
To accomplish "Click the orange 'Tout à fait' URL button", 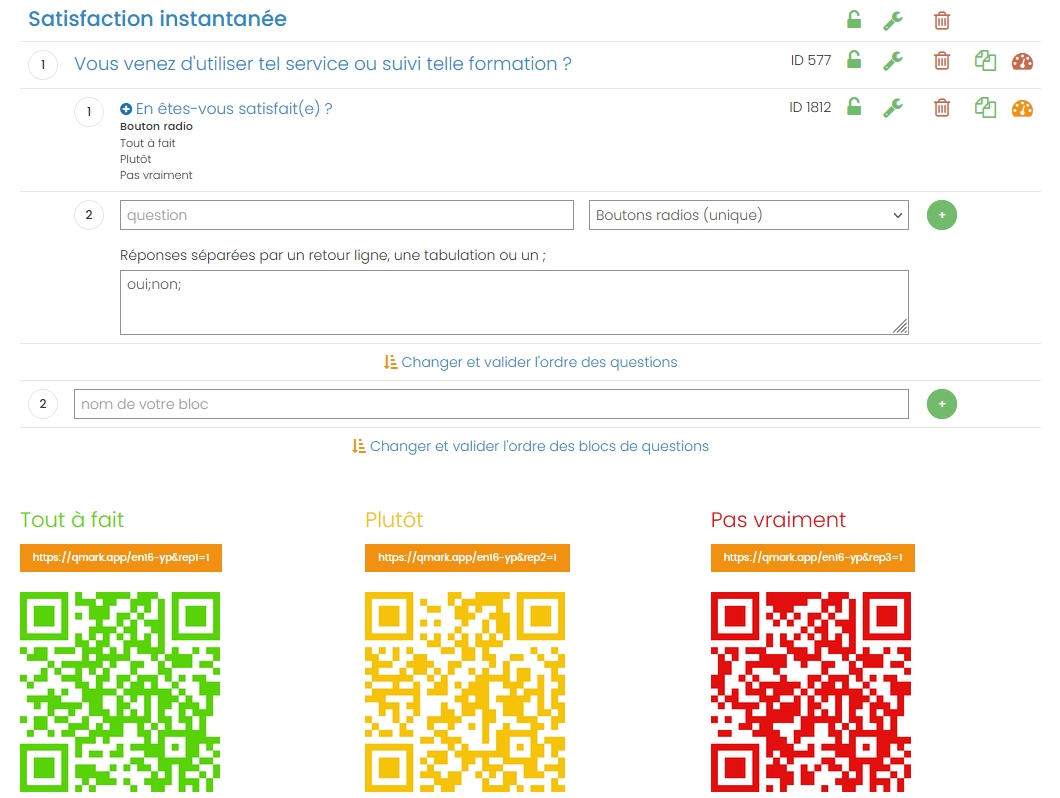I will click(x=121, y=558).
